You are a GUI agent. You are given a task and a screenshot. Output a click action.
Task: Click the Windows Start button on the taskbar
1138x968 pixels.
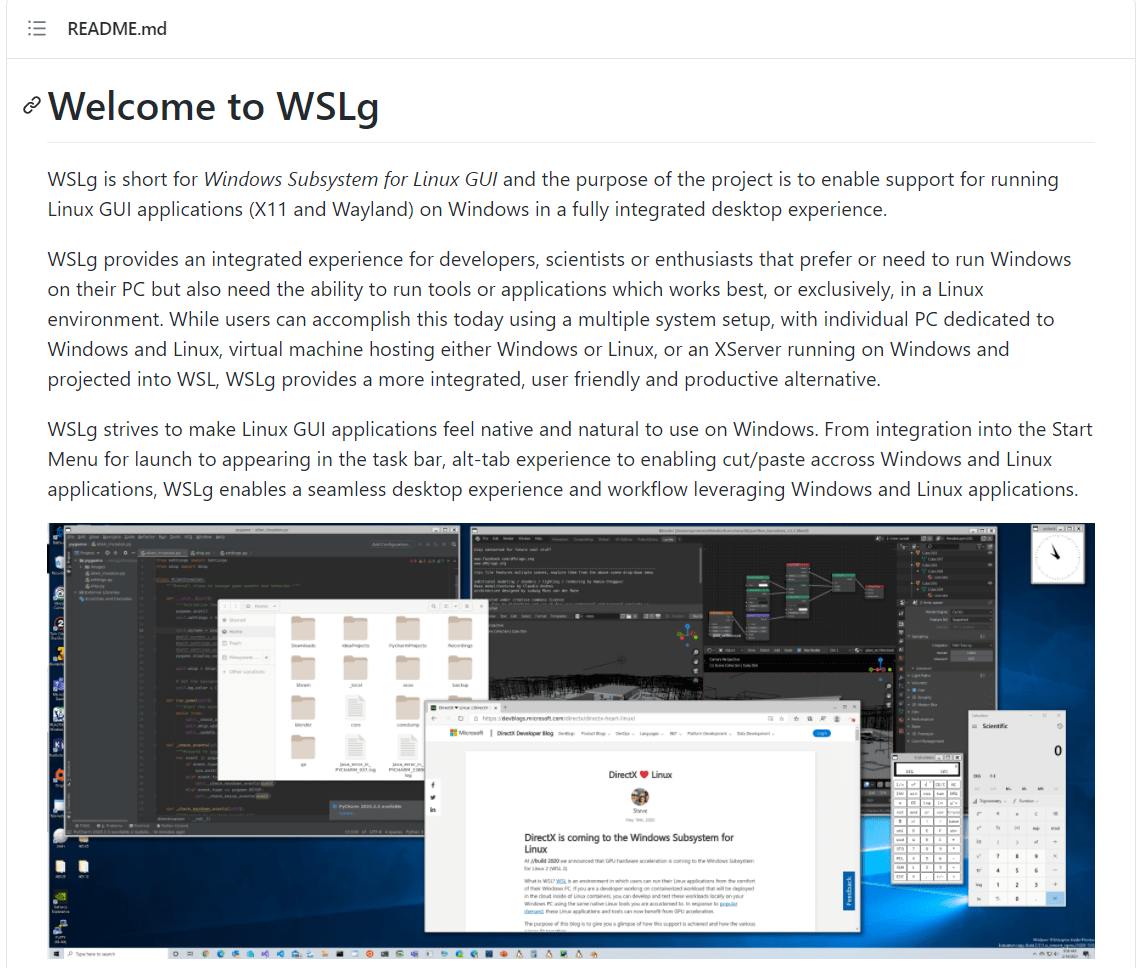[x=58, y=955]
